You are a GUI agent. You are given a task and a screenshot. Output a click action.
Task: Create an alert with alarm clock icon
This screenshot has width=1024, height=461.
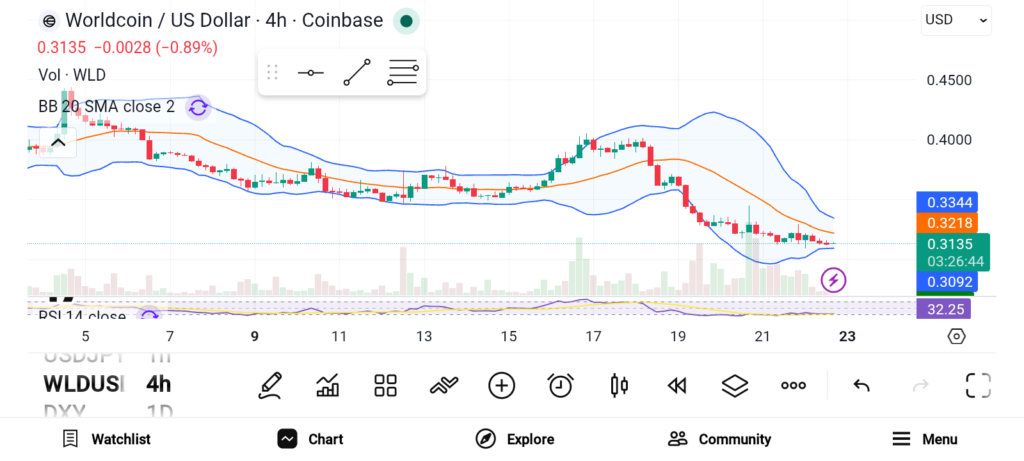[x=560, y=385]
